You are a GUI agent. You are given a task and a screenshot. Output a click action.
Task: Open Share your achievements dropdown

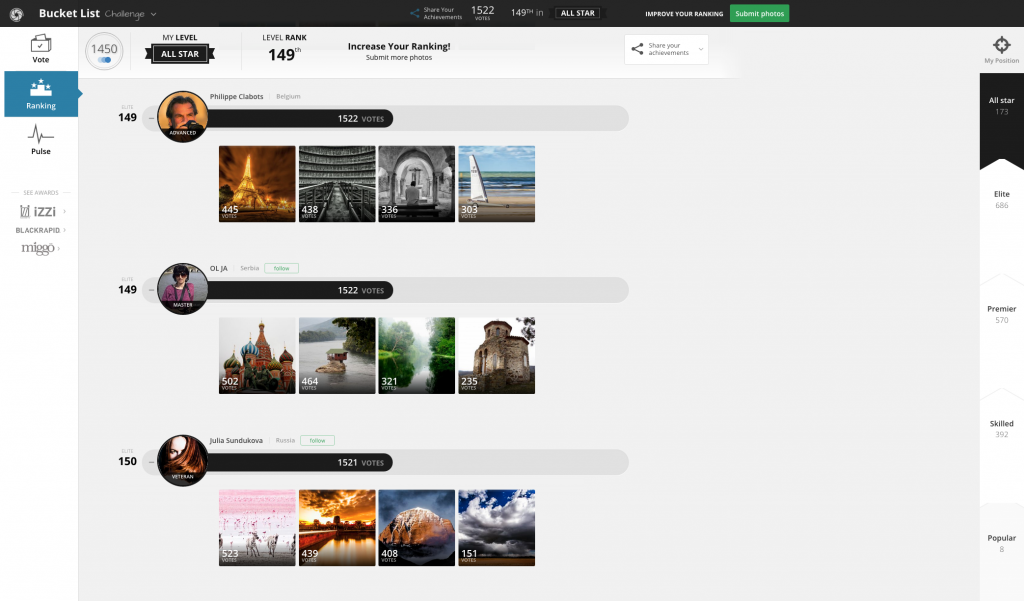point(666,49)
